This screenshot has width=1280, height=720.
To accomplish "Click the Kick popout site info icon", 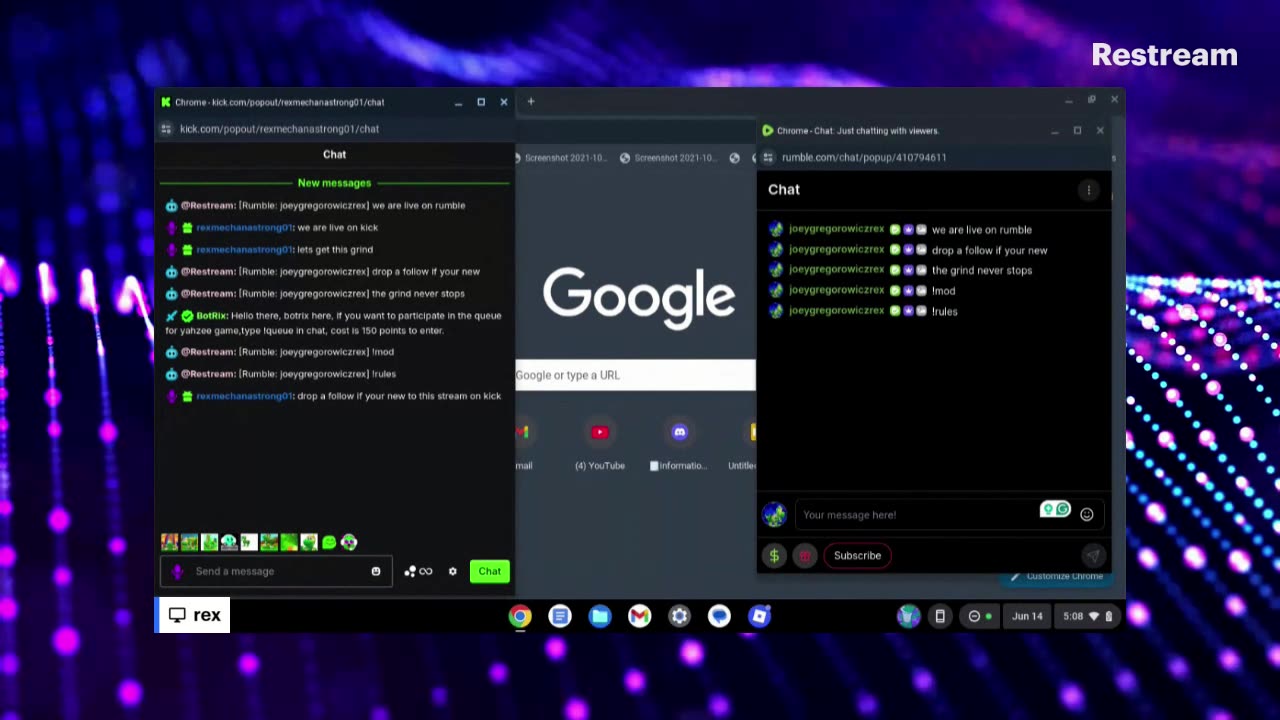I will coord(166,129).
